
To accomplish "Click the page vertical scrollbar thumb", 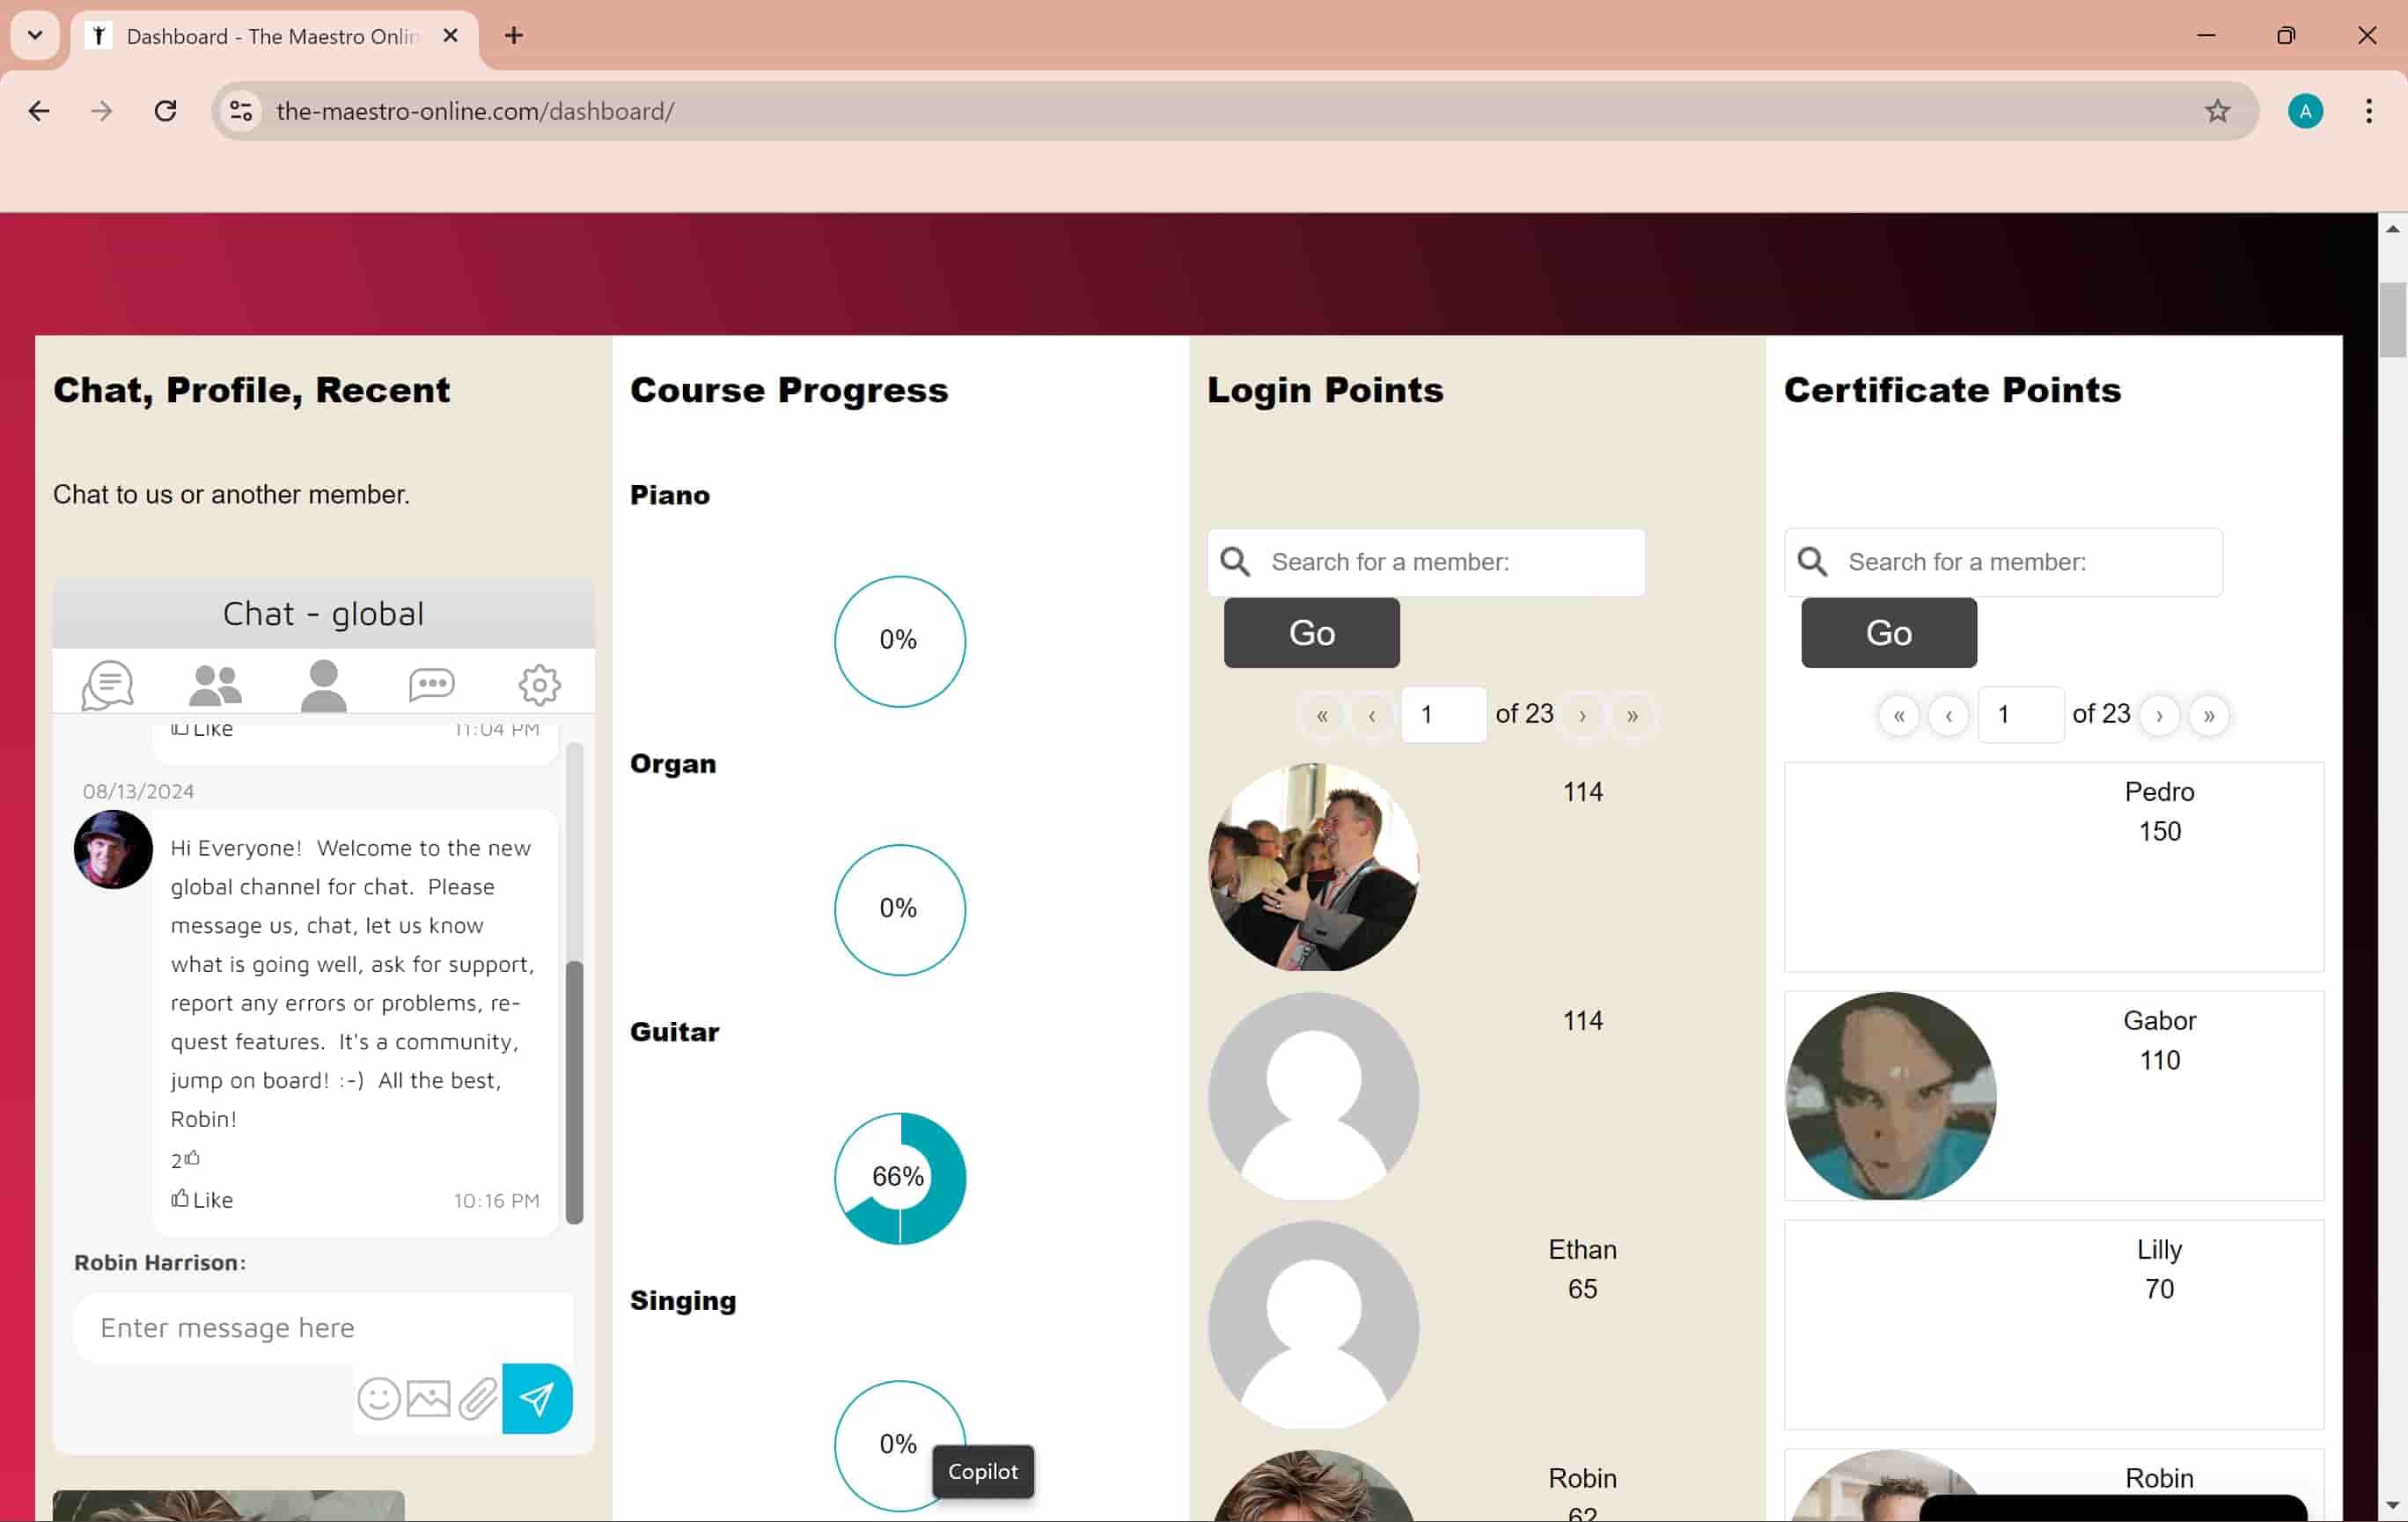I will tap(2391, 320).
